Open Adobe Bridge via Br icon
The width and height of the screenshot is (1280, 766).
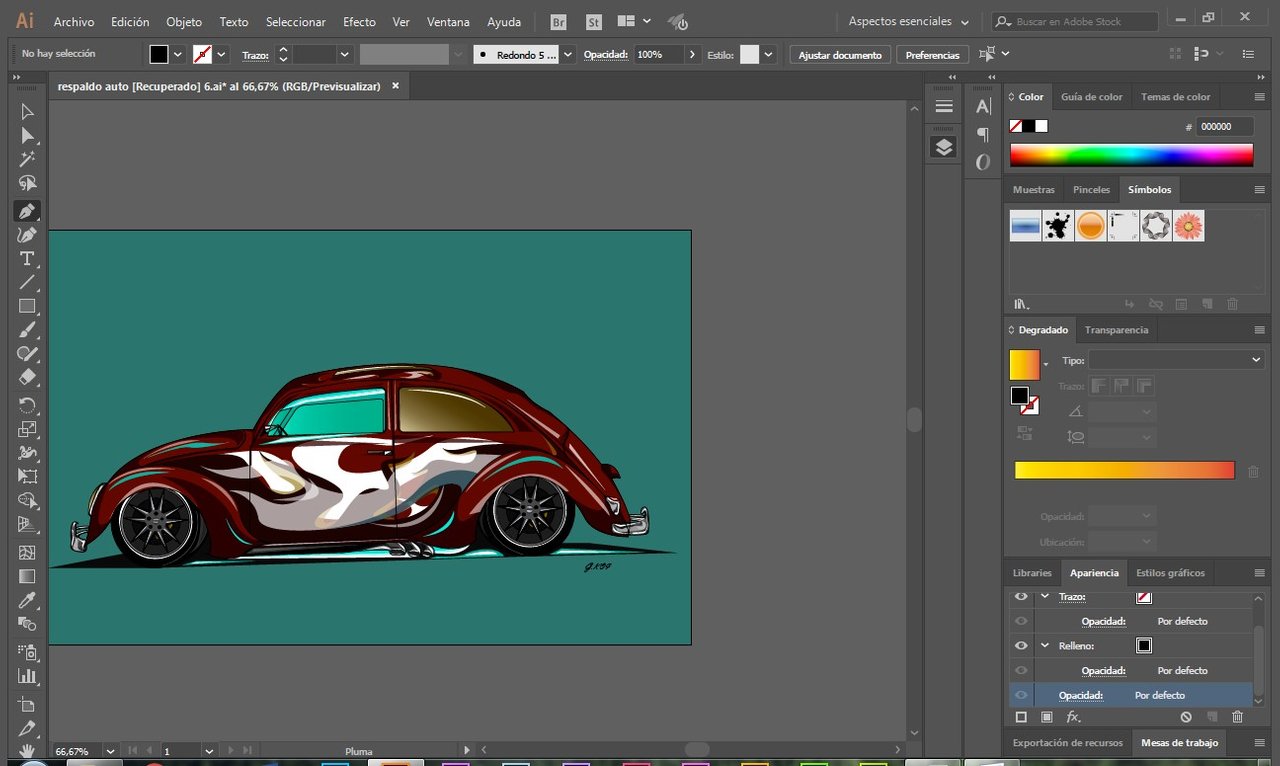click(558, 21)
